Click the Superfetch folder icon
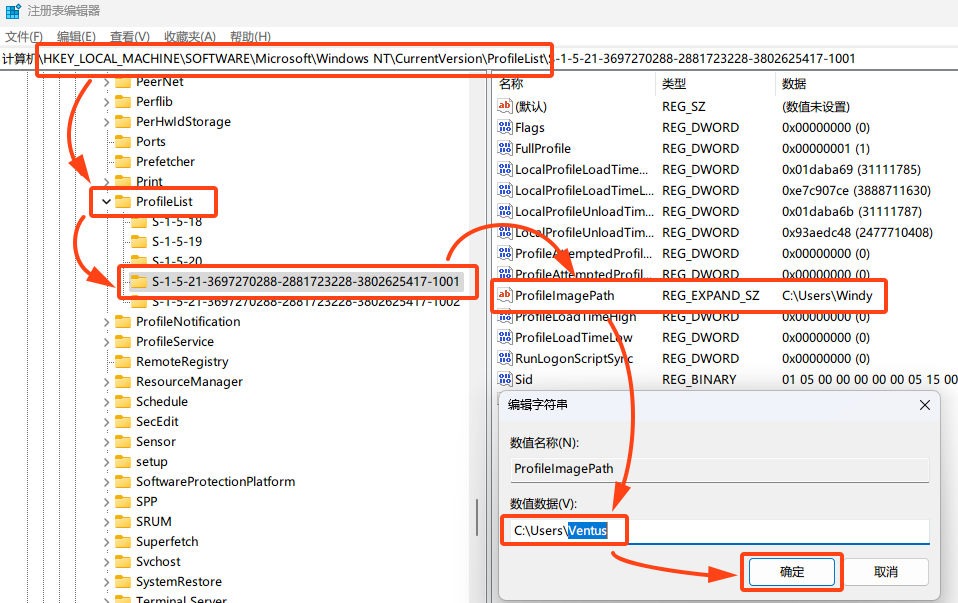Screen dimensions: 958x603 pos(123,541)
